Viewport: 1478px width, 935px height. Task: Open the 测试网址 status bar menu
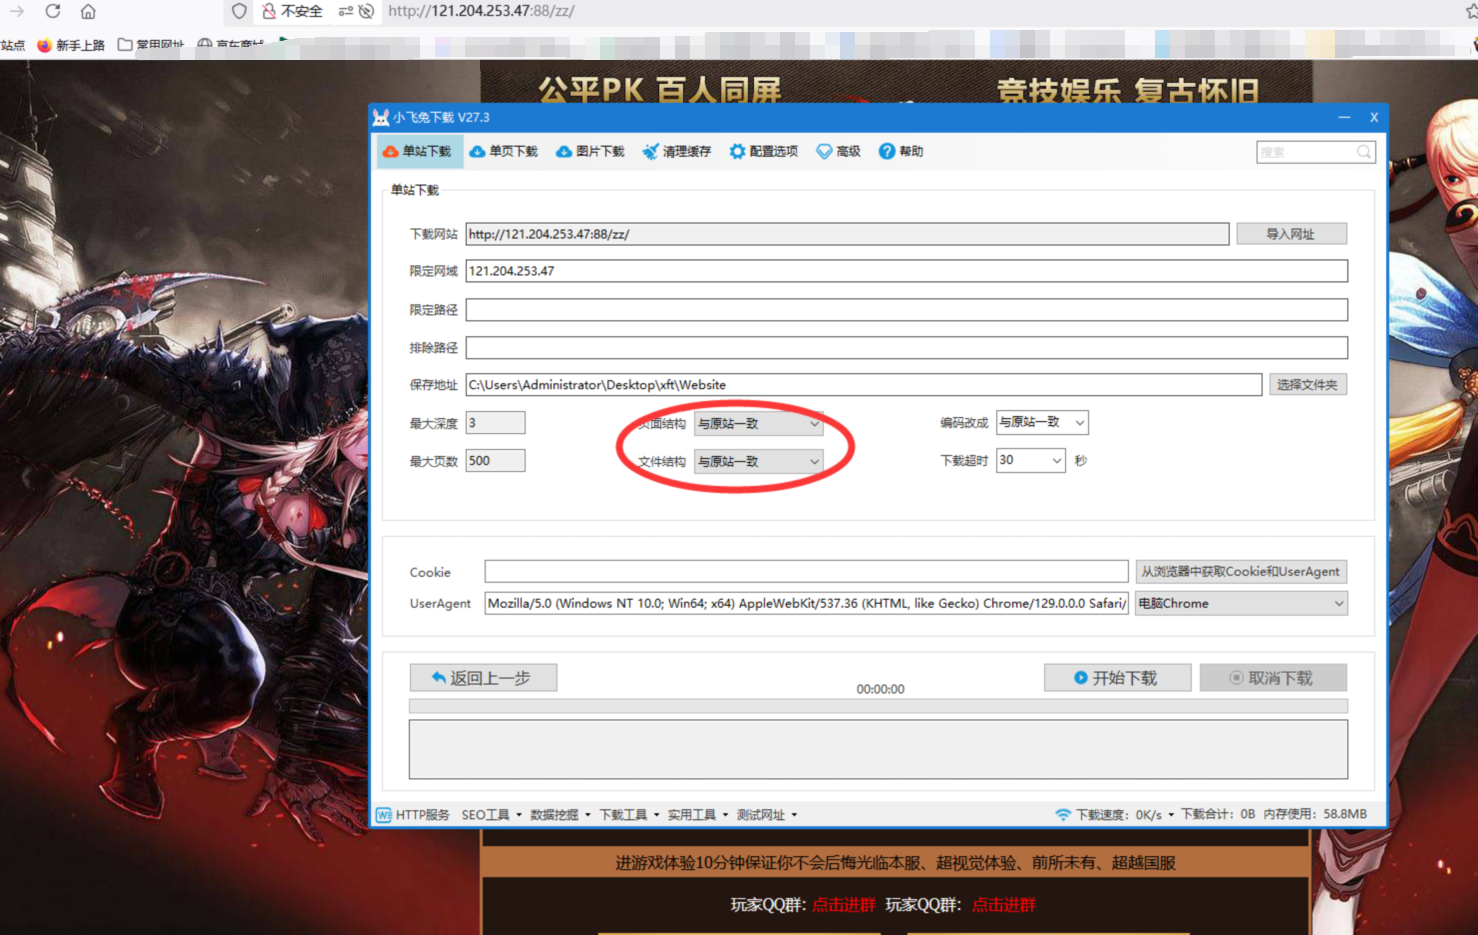[x=767, y=815]
